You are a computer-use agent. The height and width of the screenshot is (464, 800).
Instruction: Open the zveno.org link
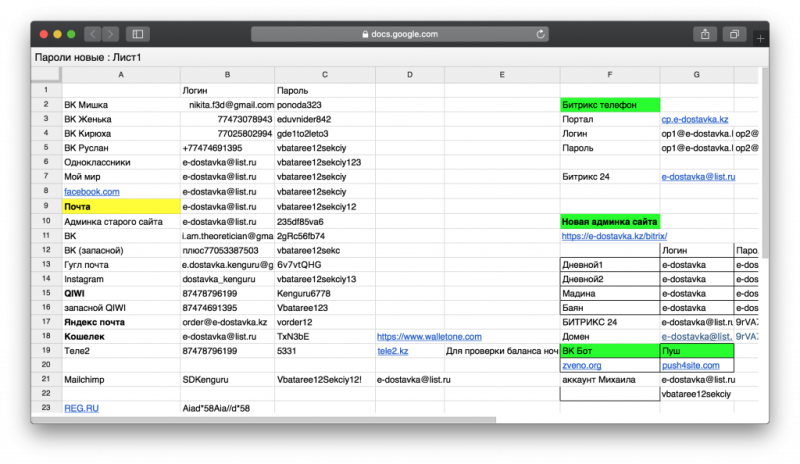coord(582,365)
